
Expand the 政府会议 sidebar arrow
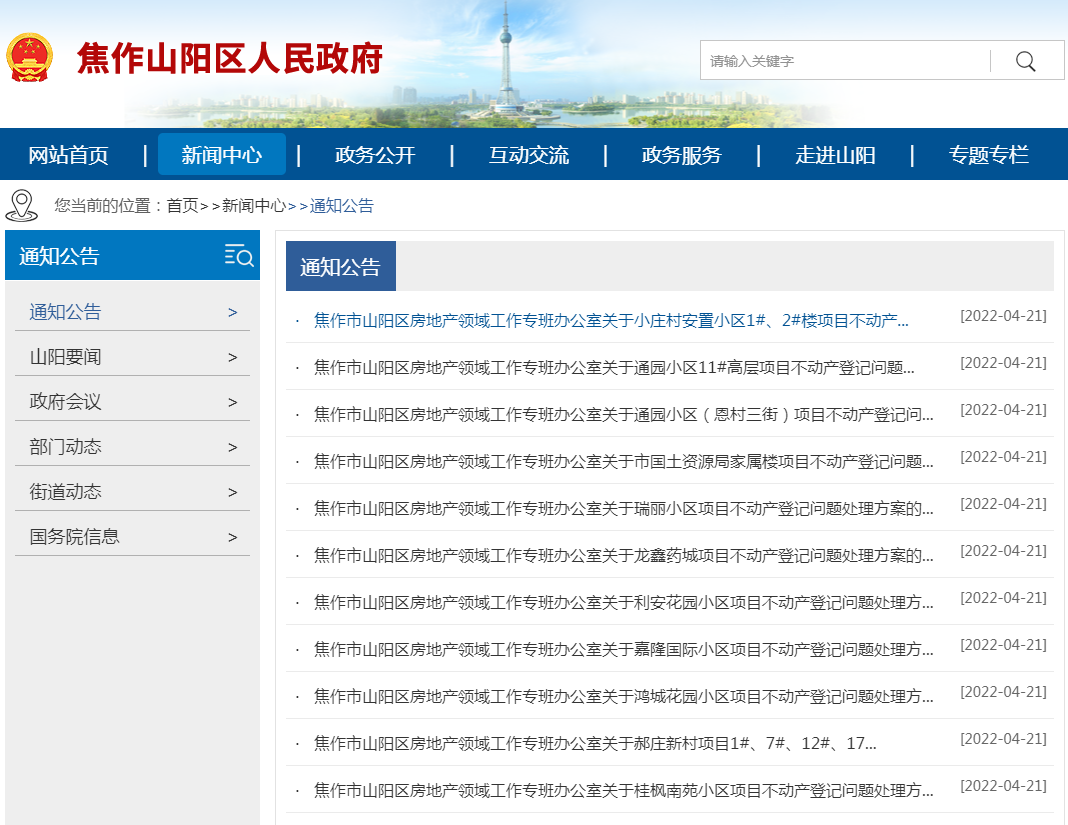tap(232, 401)
